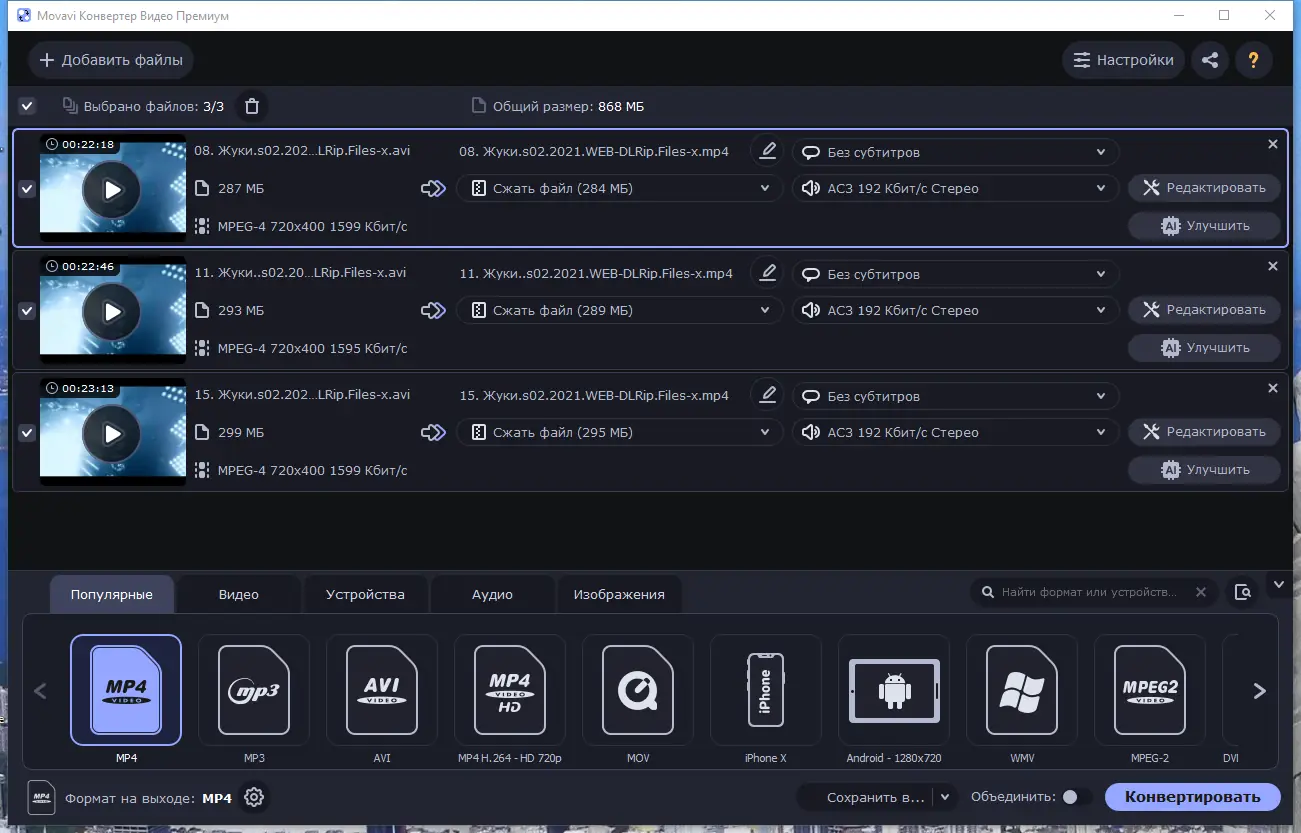Uncheck file 11. Жуки checkbox
The image size is (1301, 833).
coord(27,310)
